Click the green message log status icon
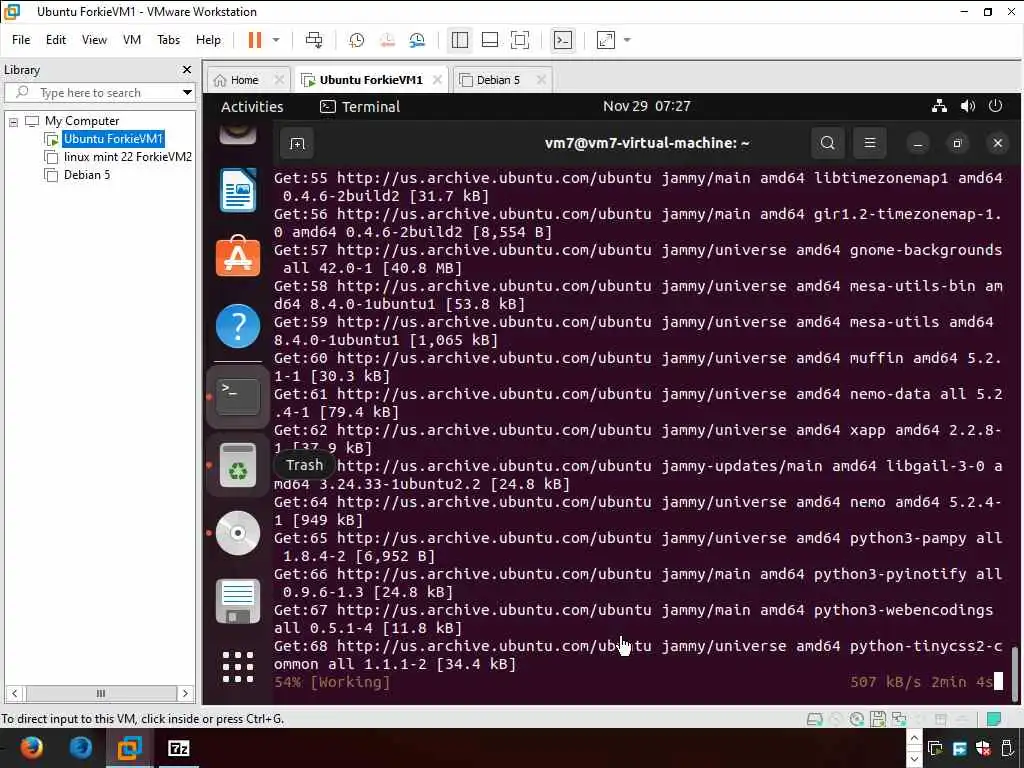The height and width of the screenshot is (768, 1024). 994,720
